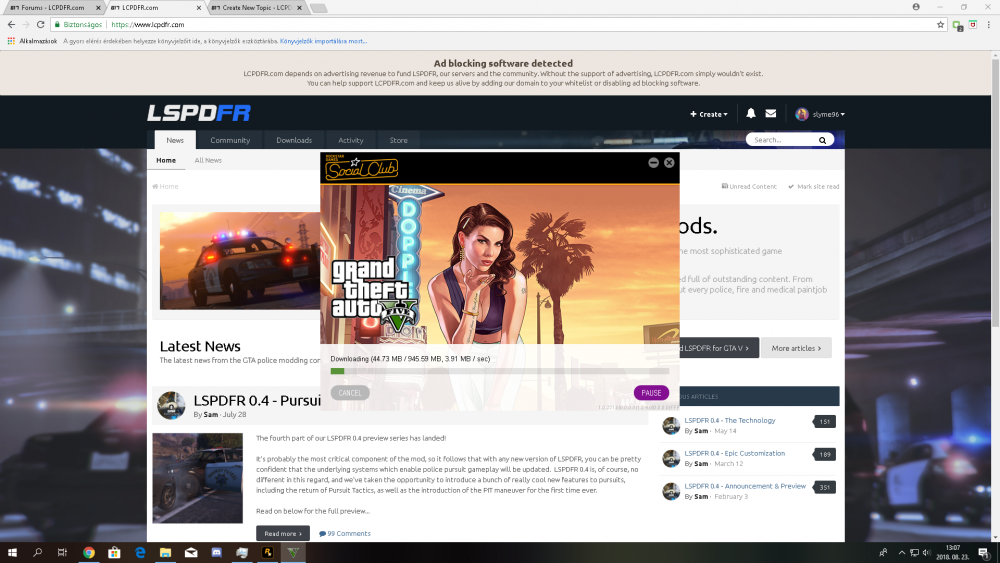This screenshot has width=1000, height=563.
Task: Click Mark site read link
Action: [813, 186]
